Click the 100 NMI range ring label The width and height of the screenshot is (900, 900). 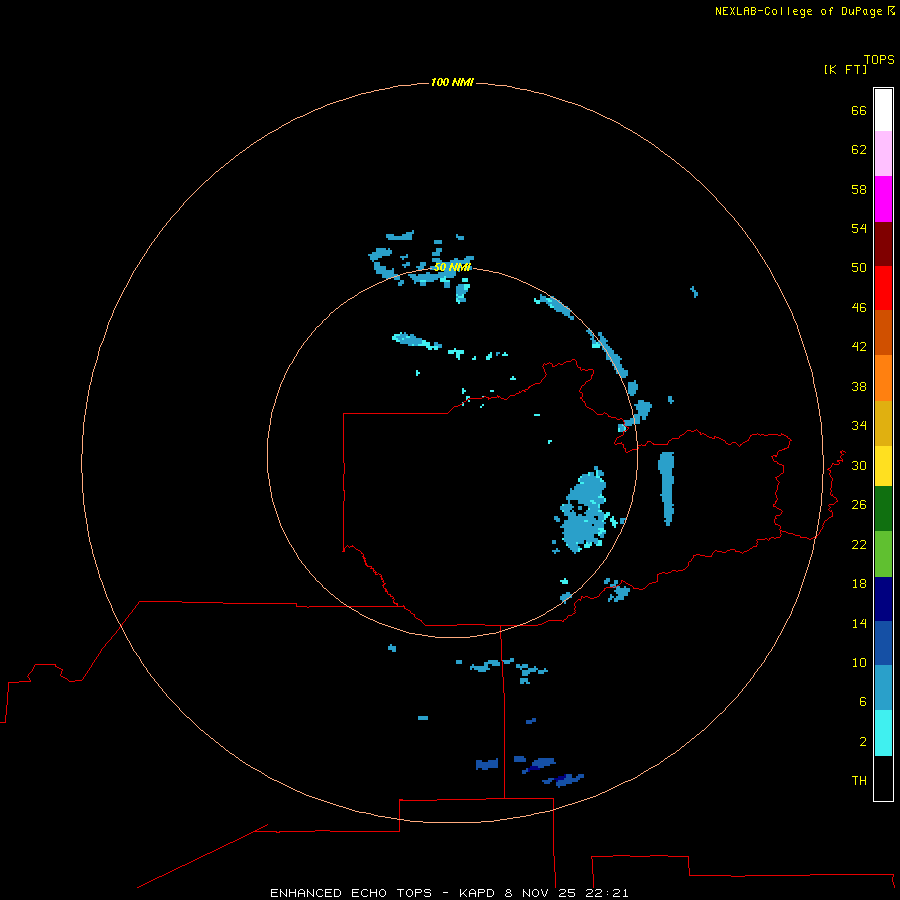pos(452,82)
